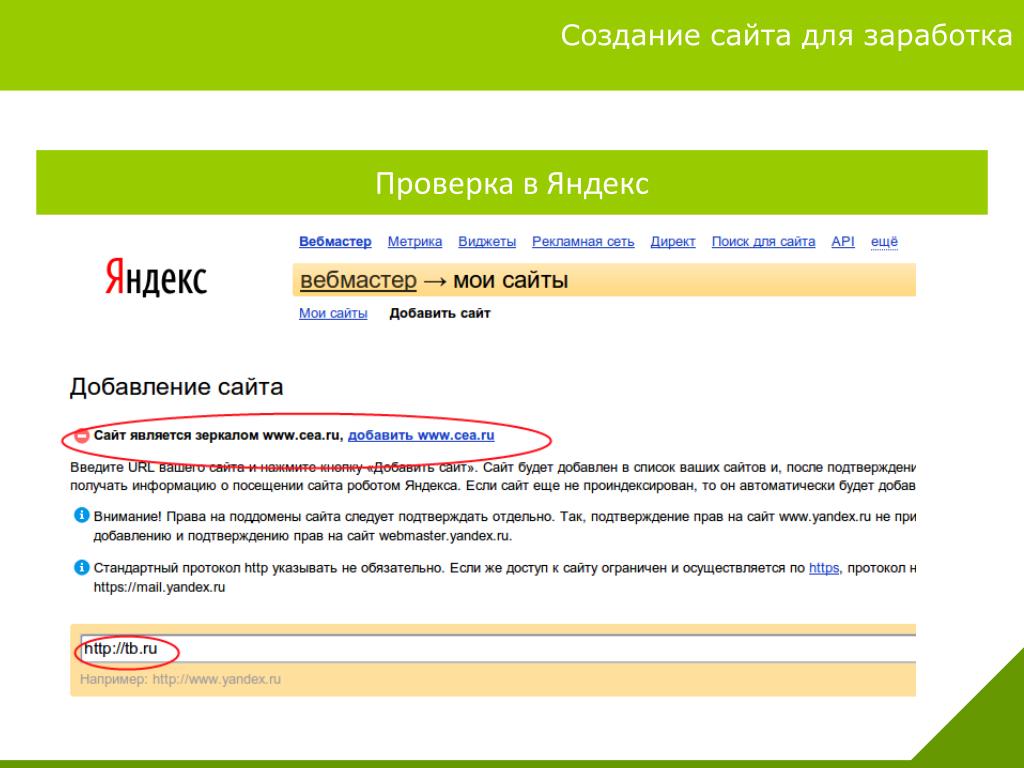Viewport: 1024px width, 768px height.
Task: Expand the ещё menu
Action: 884,242
